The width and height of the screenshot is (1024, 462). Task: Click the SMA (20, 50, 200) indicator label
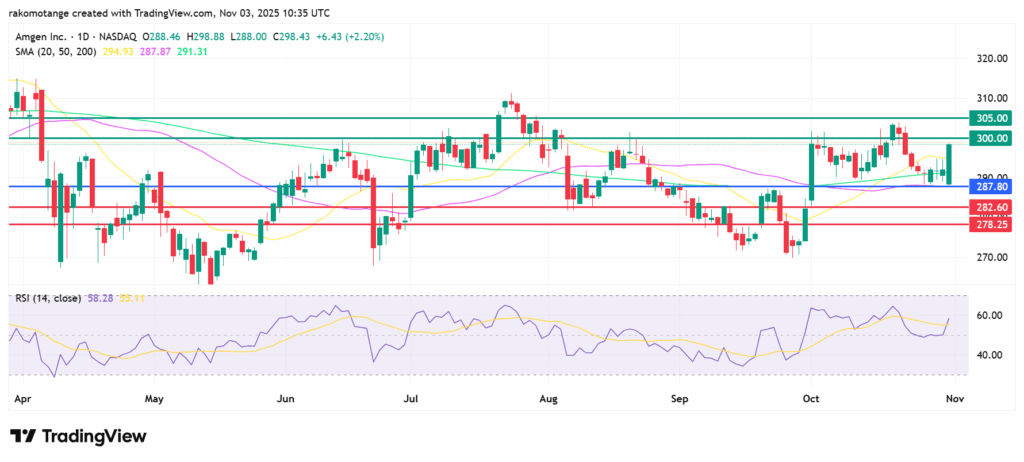(x=56, y=50)
